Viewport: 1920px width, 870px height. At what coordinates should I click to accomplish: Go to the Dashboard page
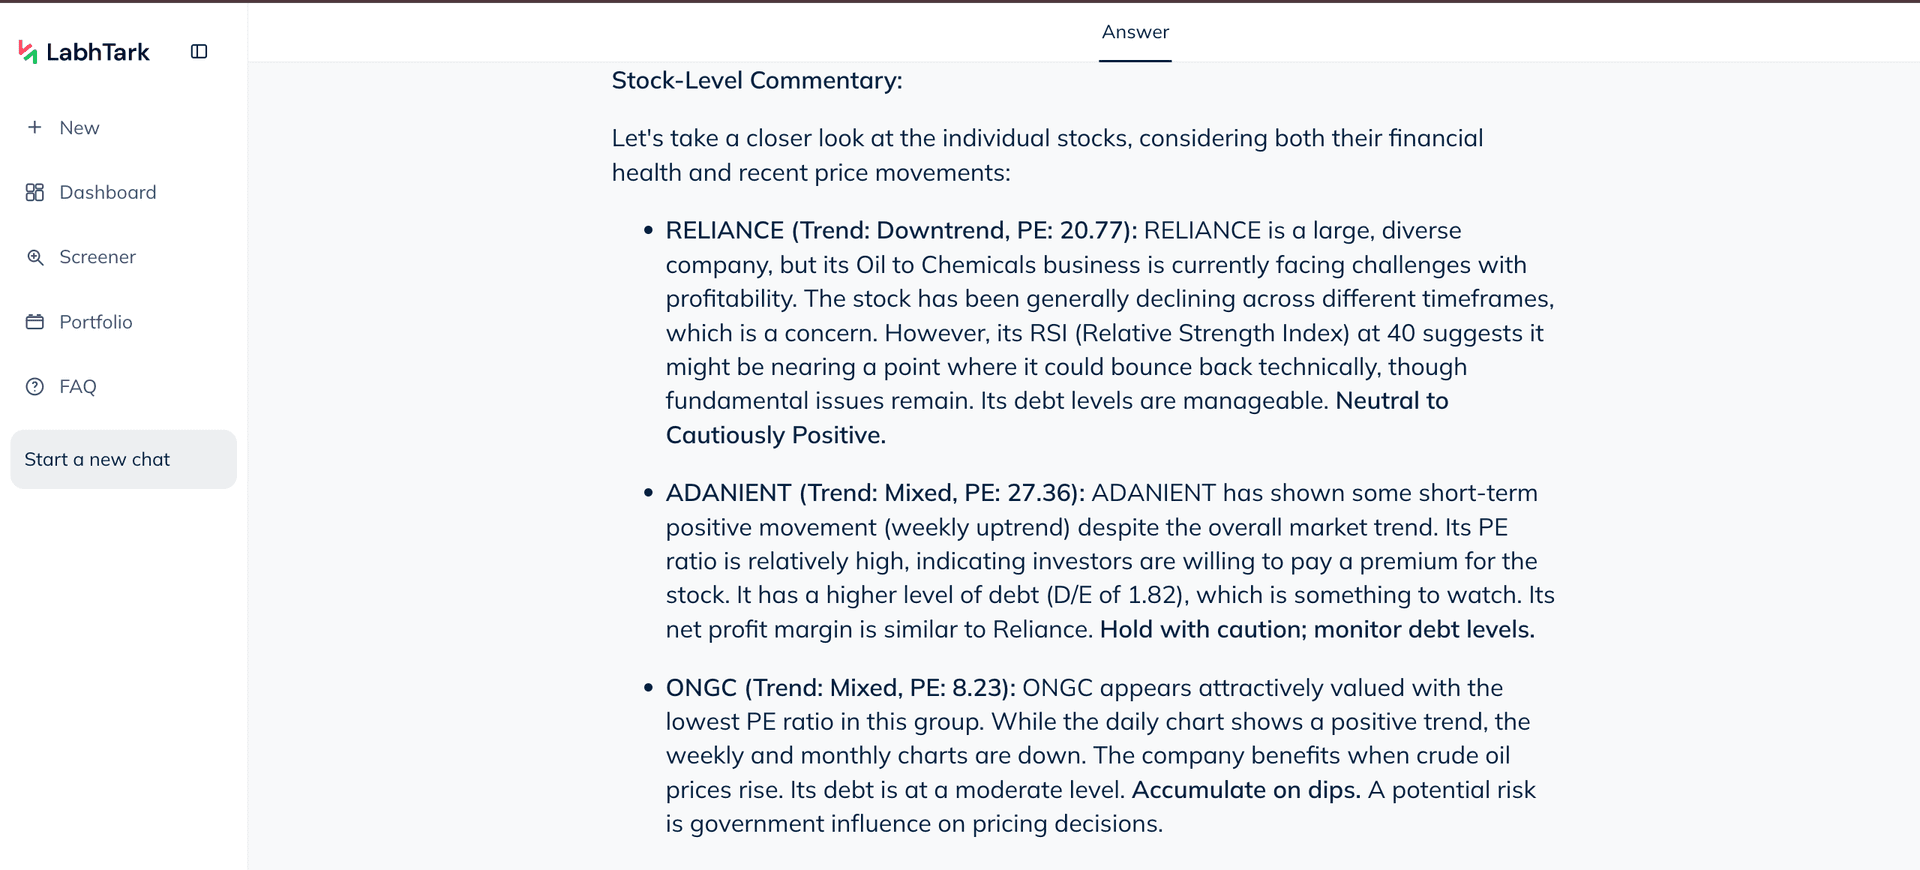(x=108, y=192)
